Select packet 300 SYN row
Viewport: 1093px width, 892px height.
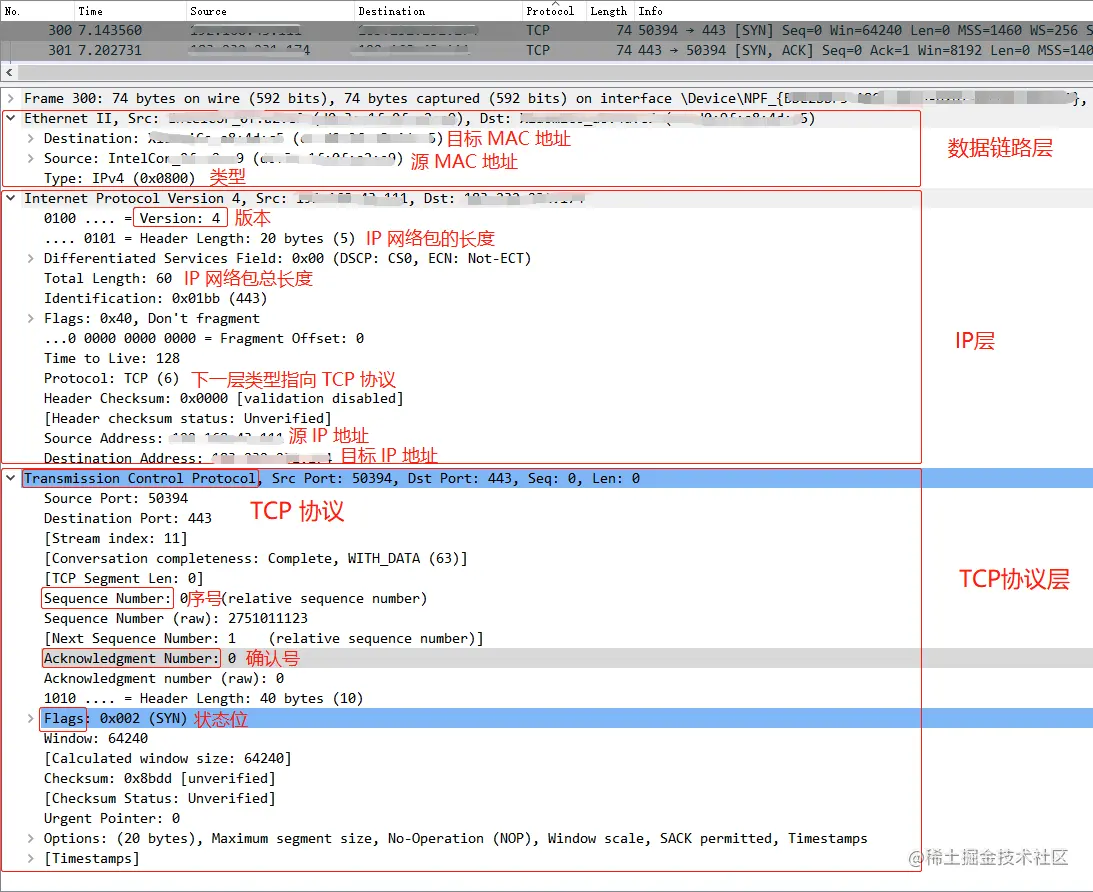(x=546, y=30)
